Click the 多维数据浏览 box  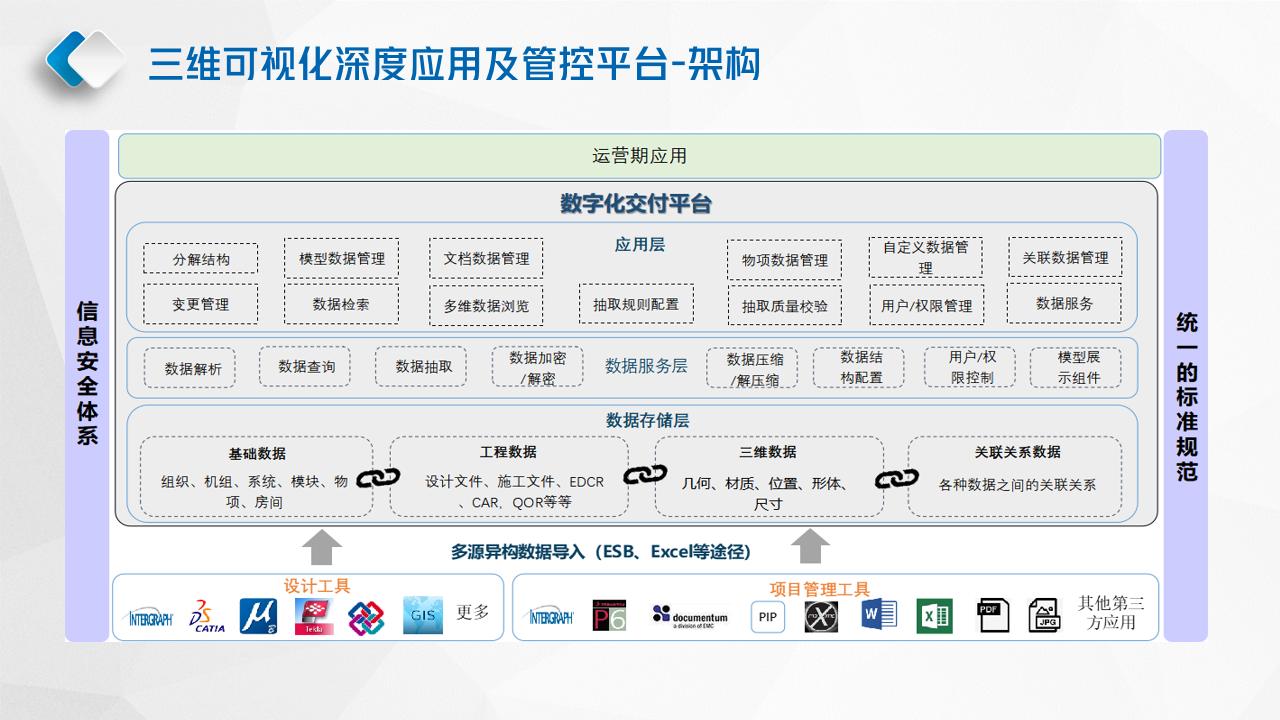[x=486, y=306]
